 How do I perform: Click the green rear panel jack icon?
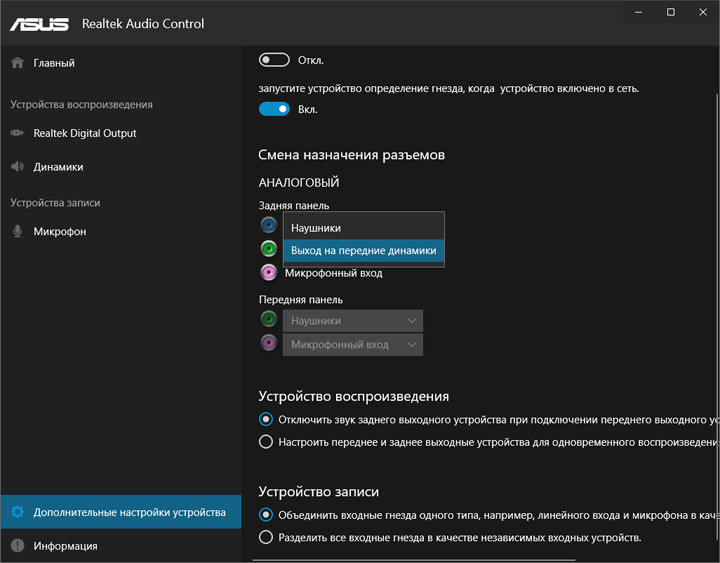tap(268, 249)
